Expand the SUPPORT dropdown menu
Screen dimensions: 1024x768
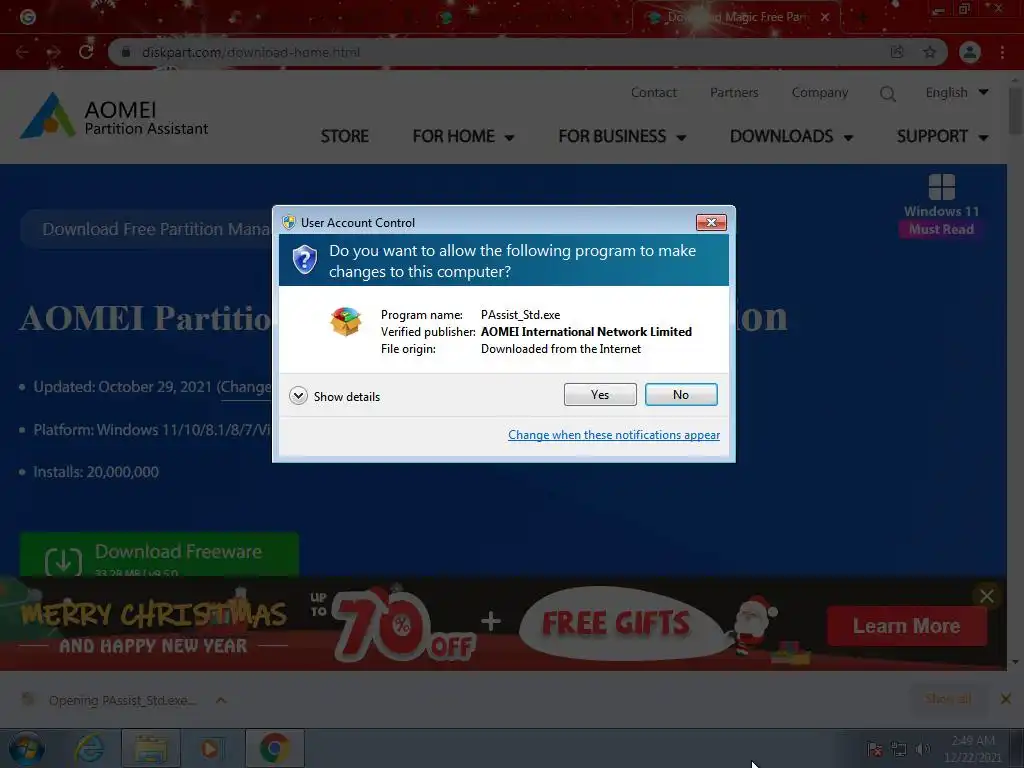click(942, 136)
